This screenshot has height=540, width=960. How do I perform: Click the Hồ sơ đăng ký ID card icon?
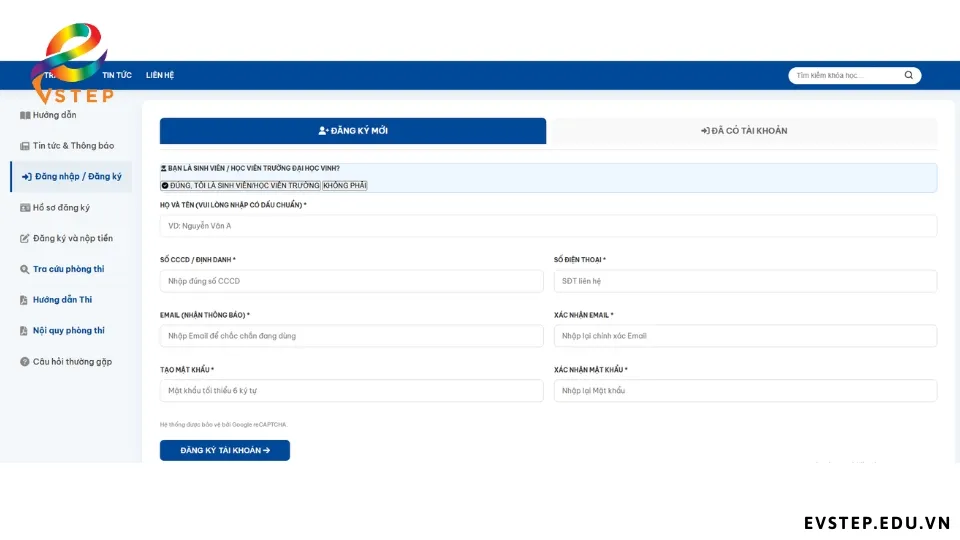point(25,208)
